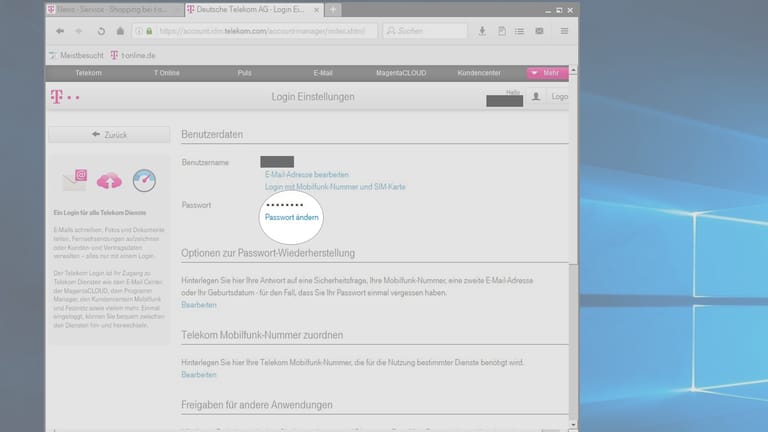Click Login mit Mobilfunk-Nummer und SIM-Karte link
The width and height of the screenshot is (768, 432).
(x=335, y=187)
